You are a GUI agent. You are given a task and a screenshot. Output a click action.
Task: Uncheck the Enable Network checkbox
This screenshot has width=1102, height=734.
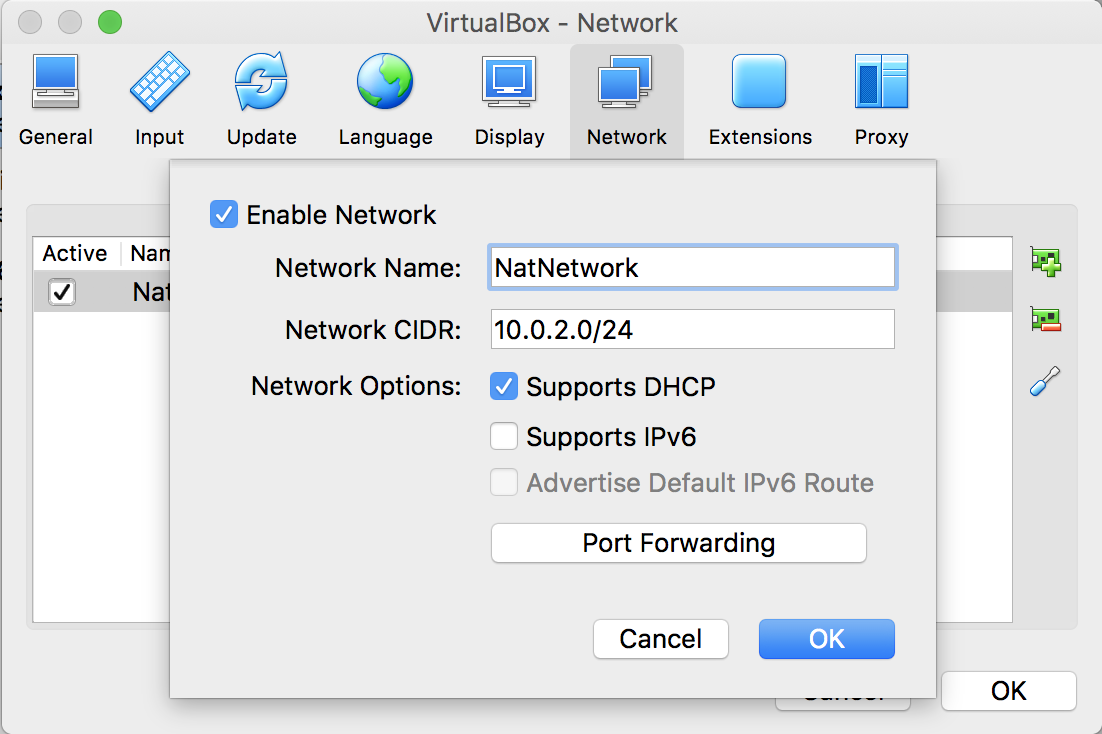223,214
